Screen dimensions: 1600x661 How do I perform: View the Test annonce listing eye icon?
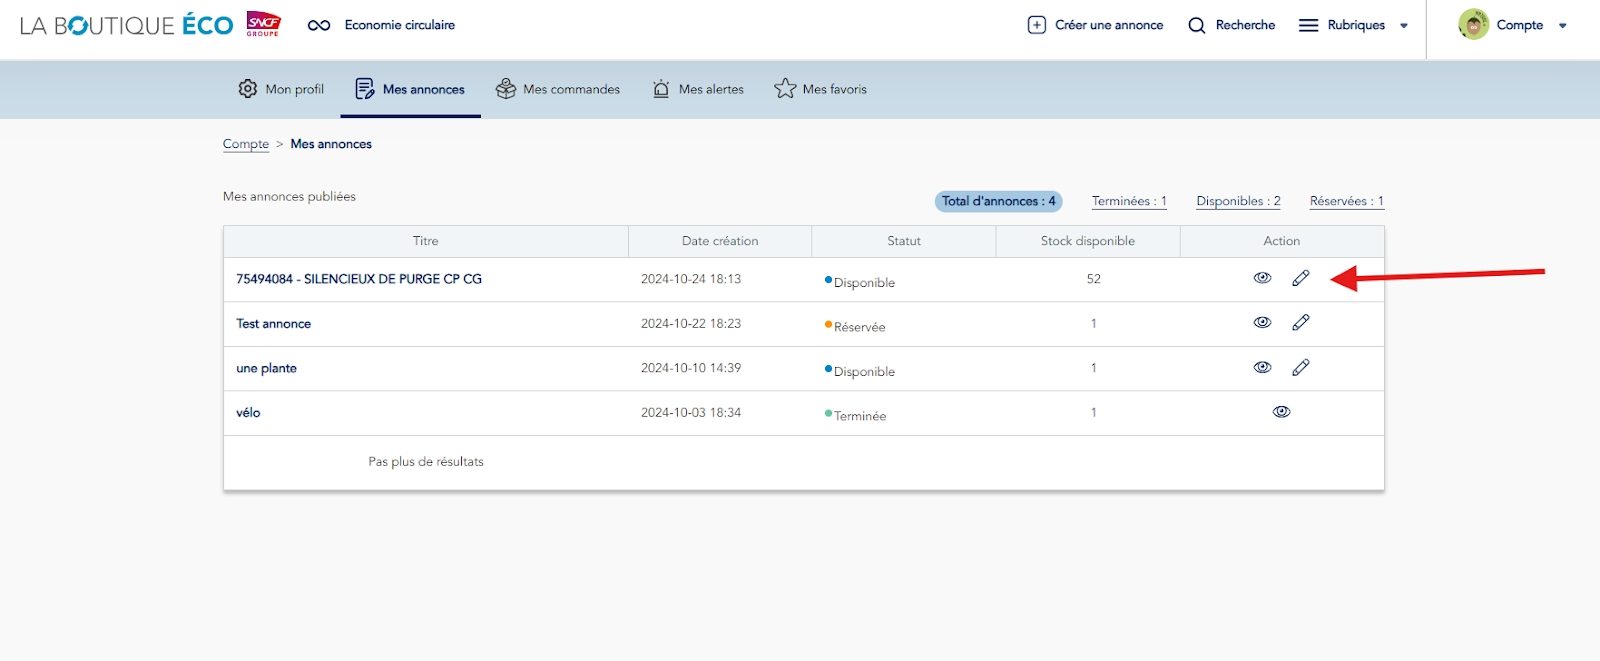click(1262, 322)
